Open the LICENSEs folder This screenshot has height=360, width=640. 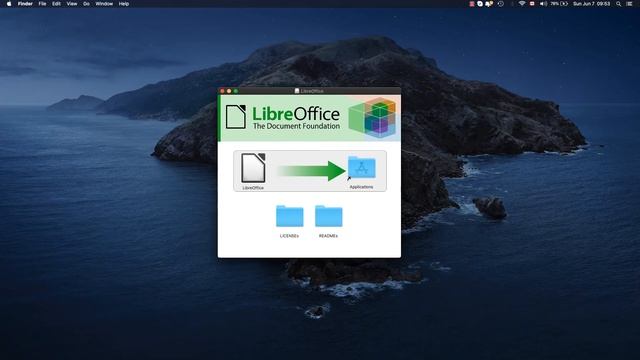point(289,216)
